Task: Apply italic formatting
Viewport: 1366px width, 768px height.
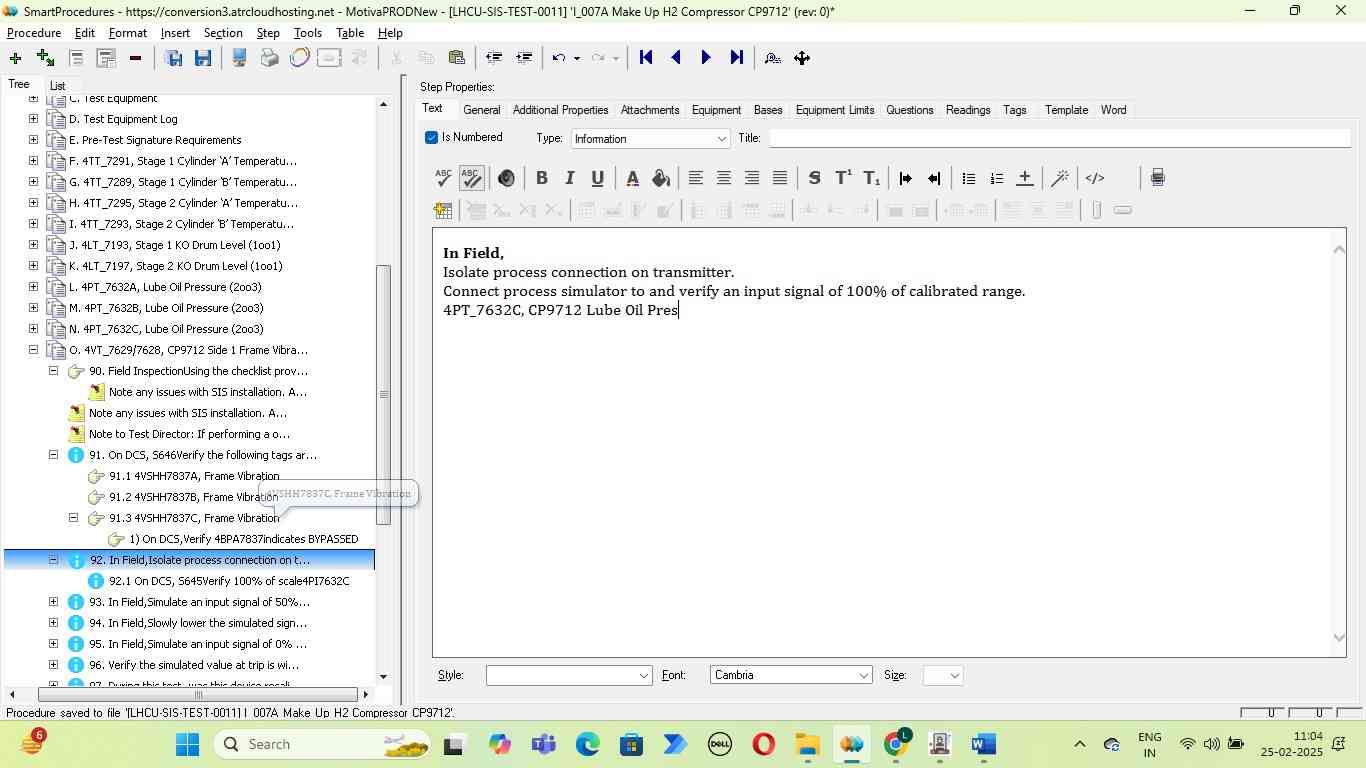Action: pyautogui.click(x=570, y=178)
